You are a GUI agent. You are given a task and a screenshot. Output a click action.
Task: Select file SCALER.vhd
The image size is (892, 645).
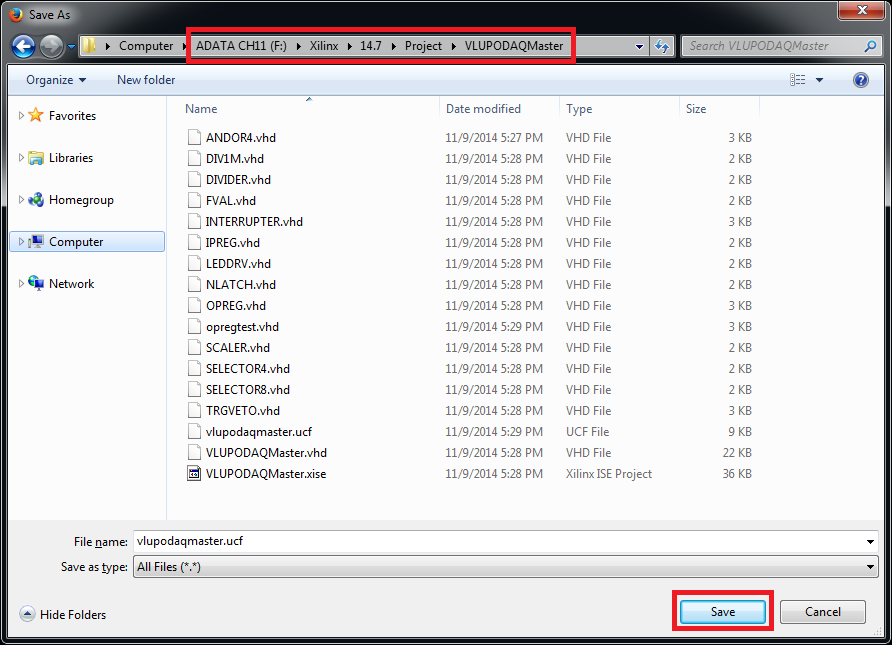[237, 348]
